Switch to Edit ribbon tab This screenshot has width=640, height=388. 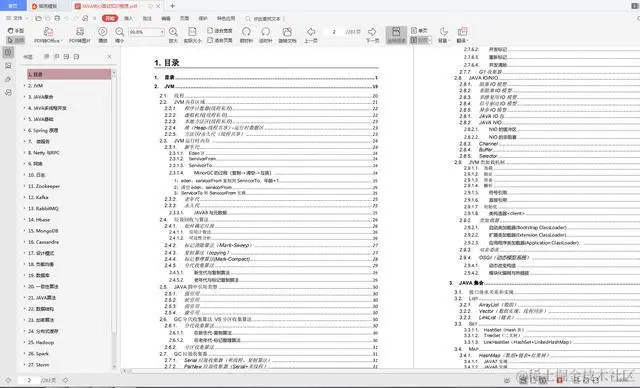click(166, 18)
